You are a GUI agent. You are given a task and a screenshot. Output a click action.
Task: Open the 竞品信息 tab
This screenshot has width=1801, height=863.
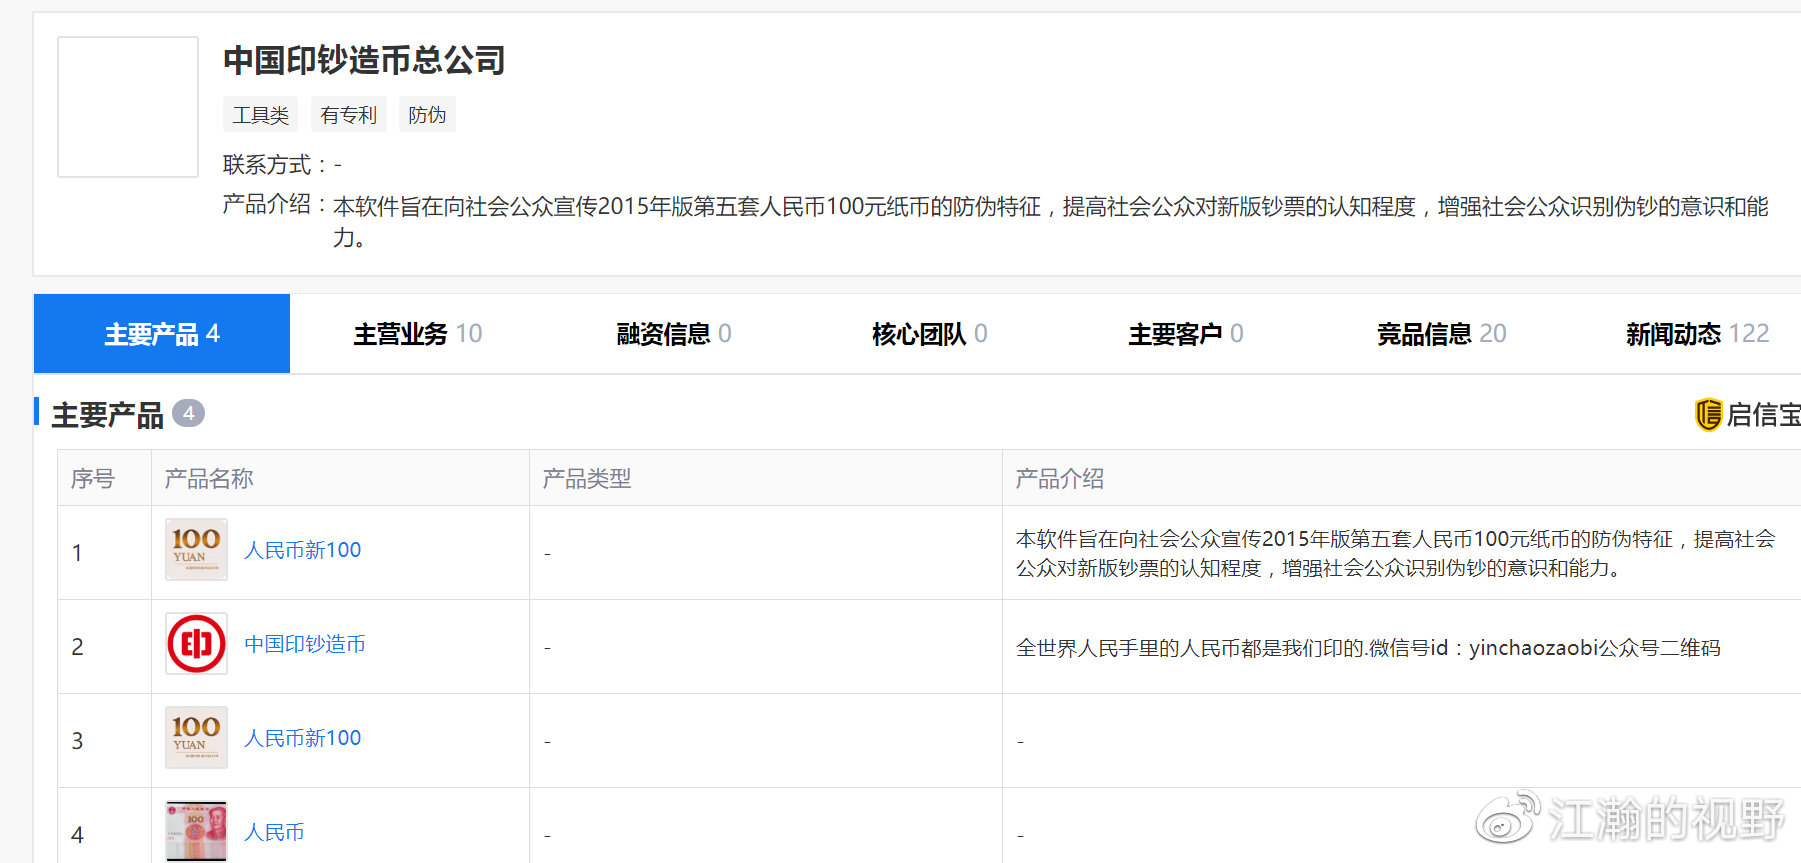(1441, 334)
